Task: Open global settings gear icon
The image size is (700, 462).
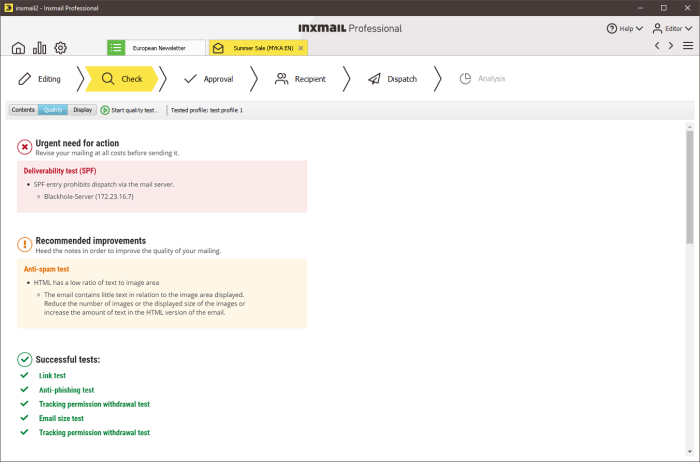Action: [x=61, y=48]
